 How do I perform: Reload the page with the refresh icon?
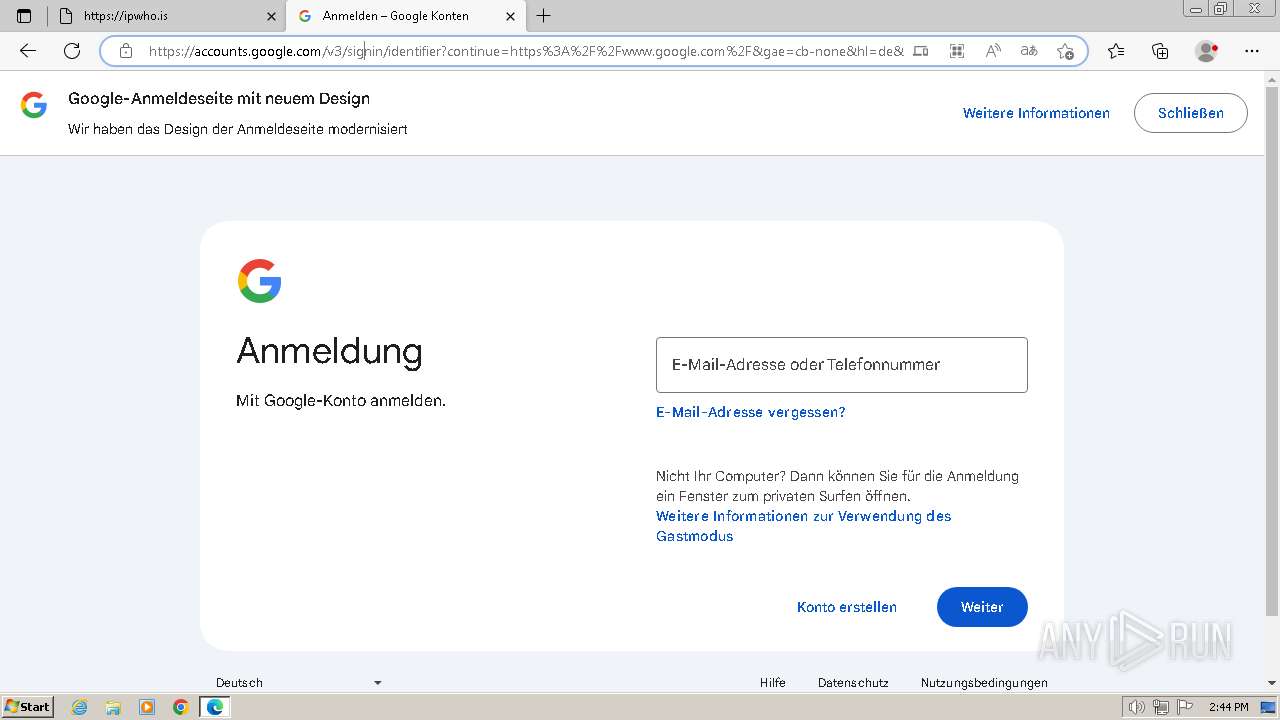coord(72,51)
